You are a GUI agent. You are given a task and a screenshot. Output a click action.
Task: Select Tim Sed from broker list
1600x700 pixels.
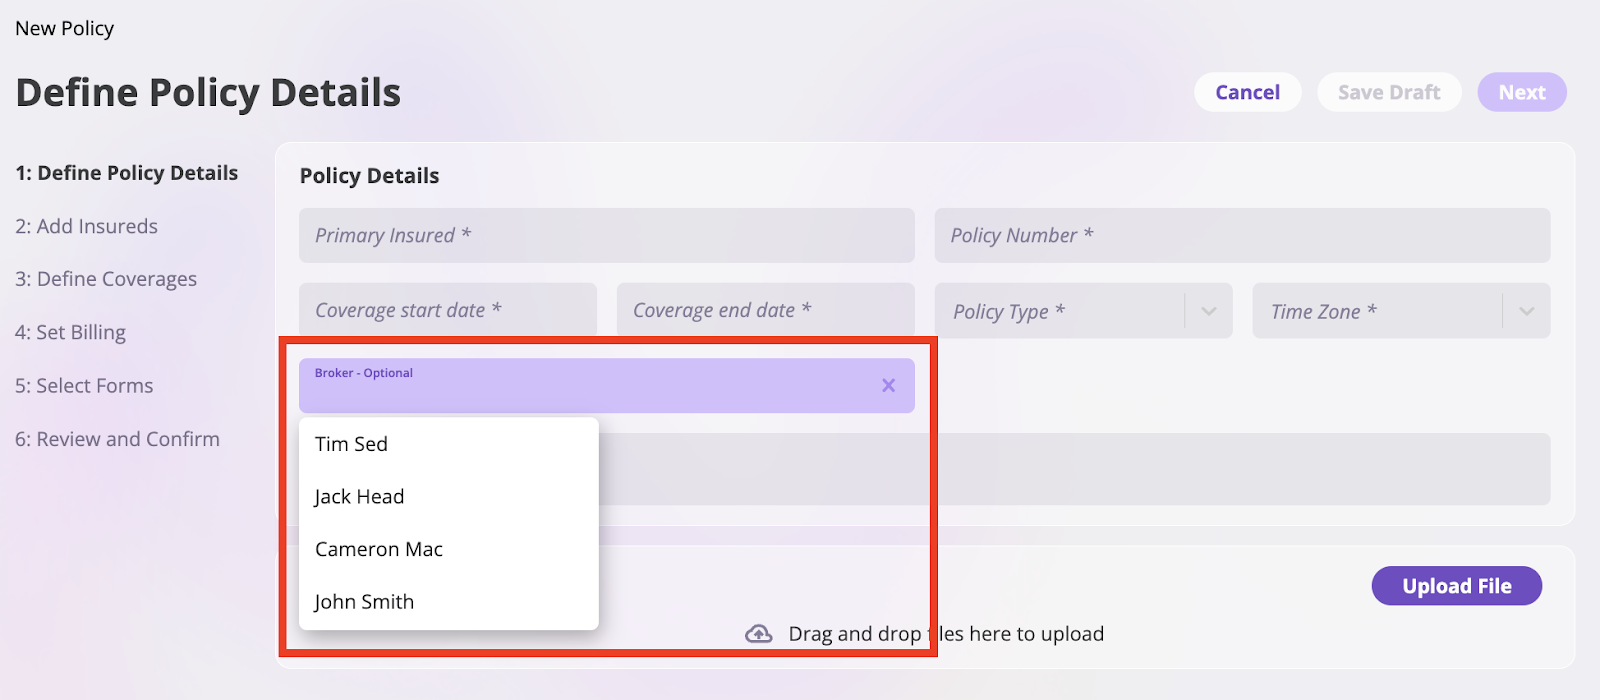click(x=449, y=444)
